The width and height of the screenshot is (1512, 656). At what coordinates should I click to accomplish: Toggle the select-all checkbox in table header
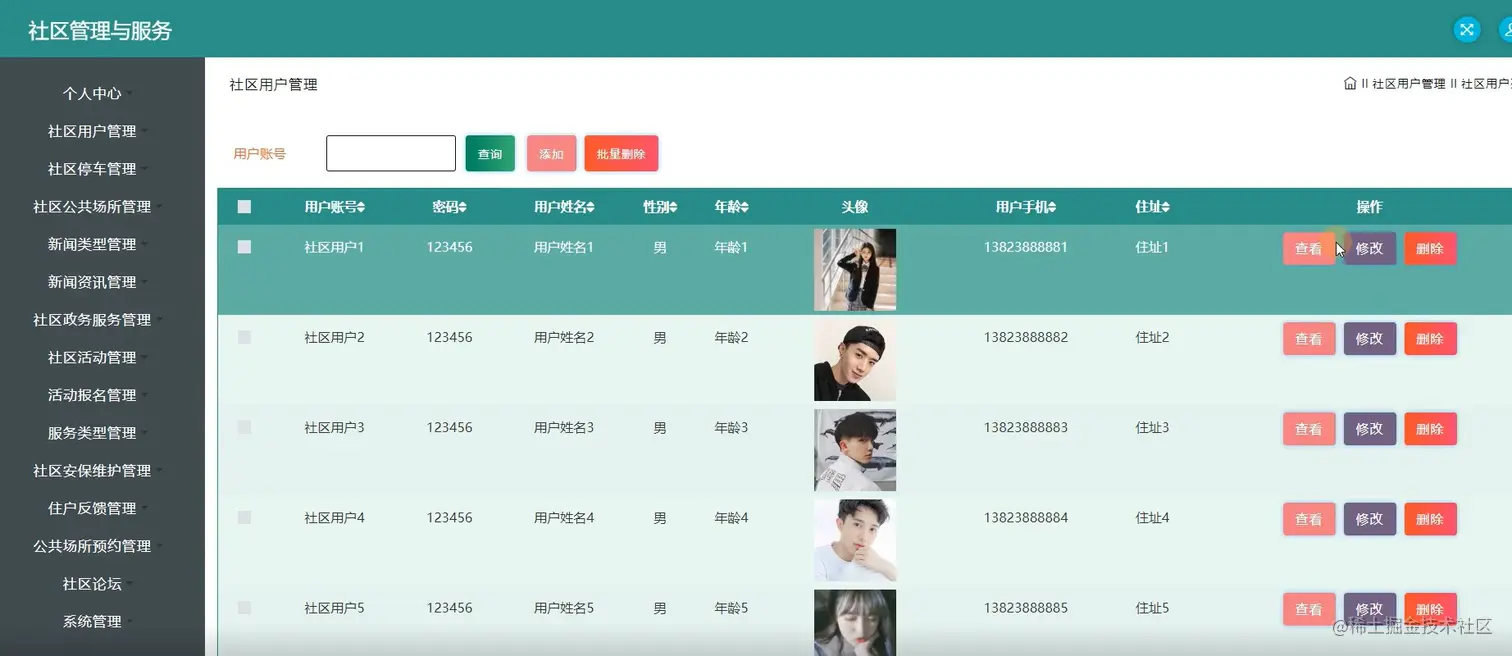click(243, 206)
